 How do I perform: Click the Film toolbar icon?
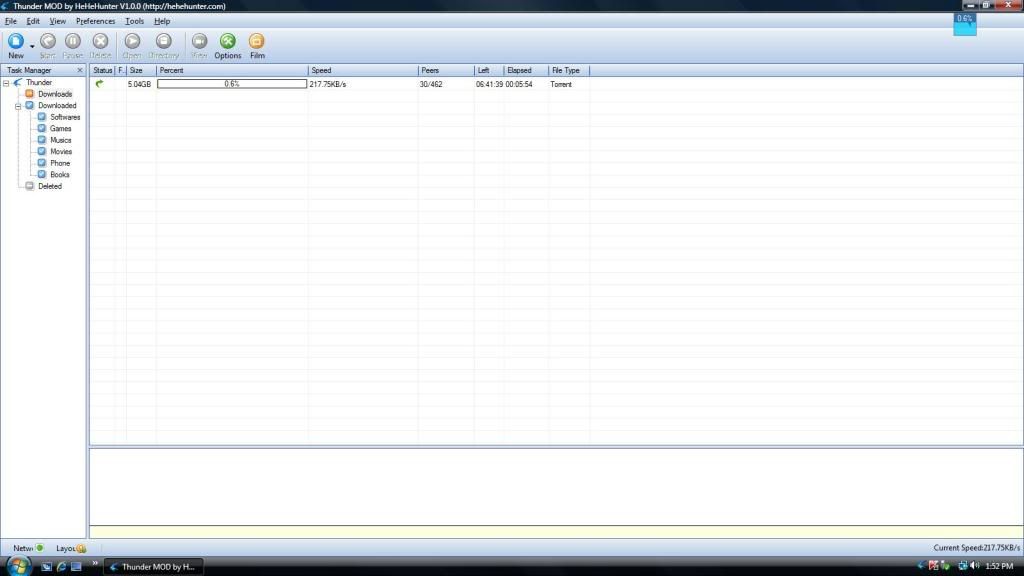pos(257,42)
